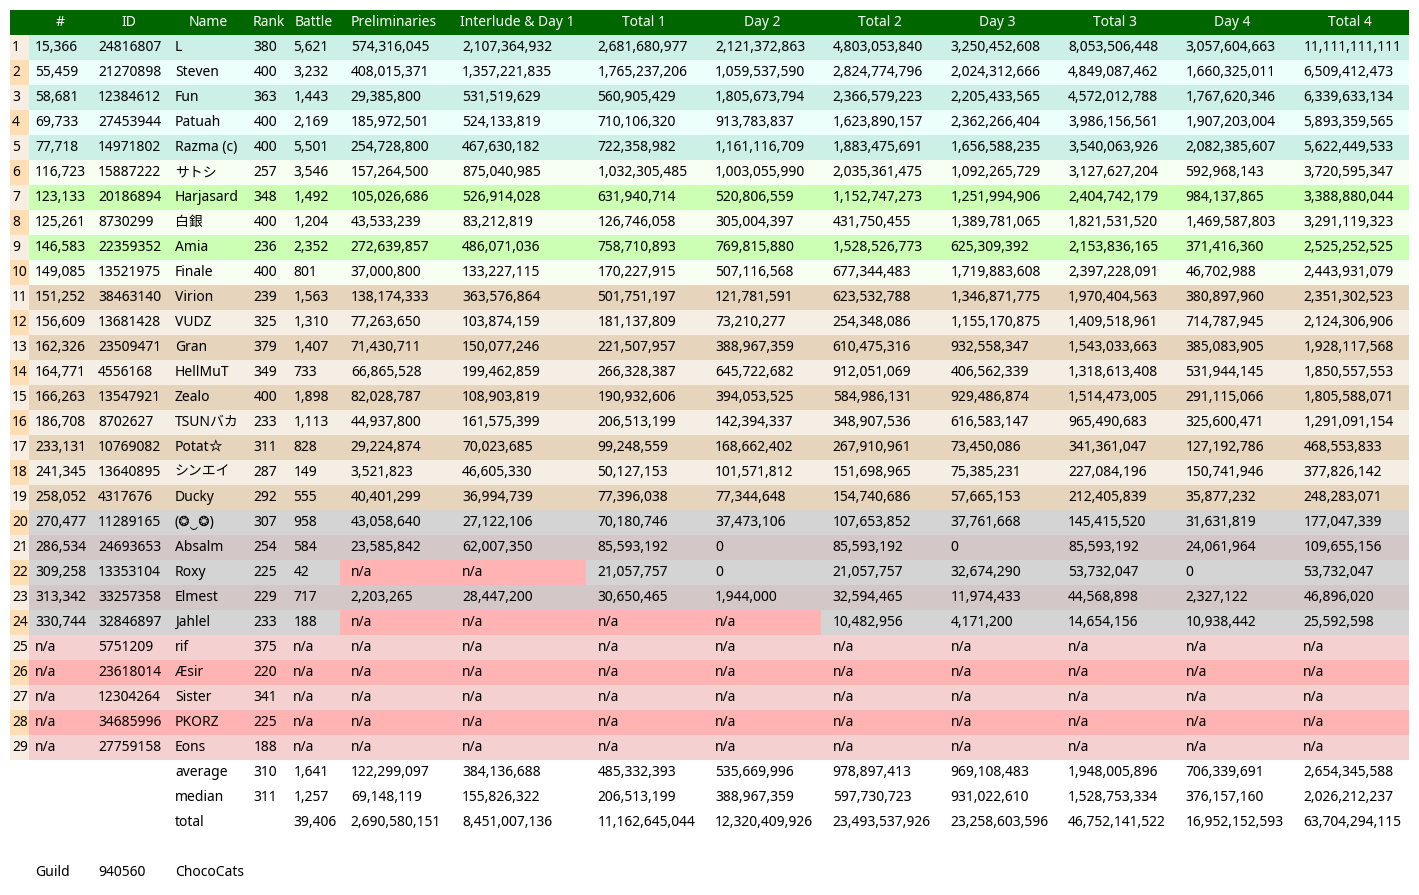This screenshot has height=895, width=1419.
Task: Click the average value 122,299,097
Action: coord(390,771)
